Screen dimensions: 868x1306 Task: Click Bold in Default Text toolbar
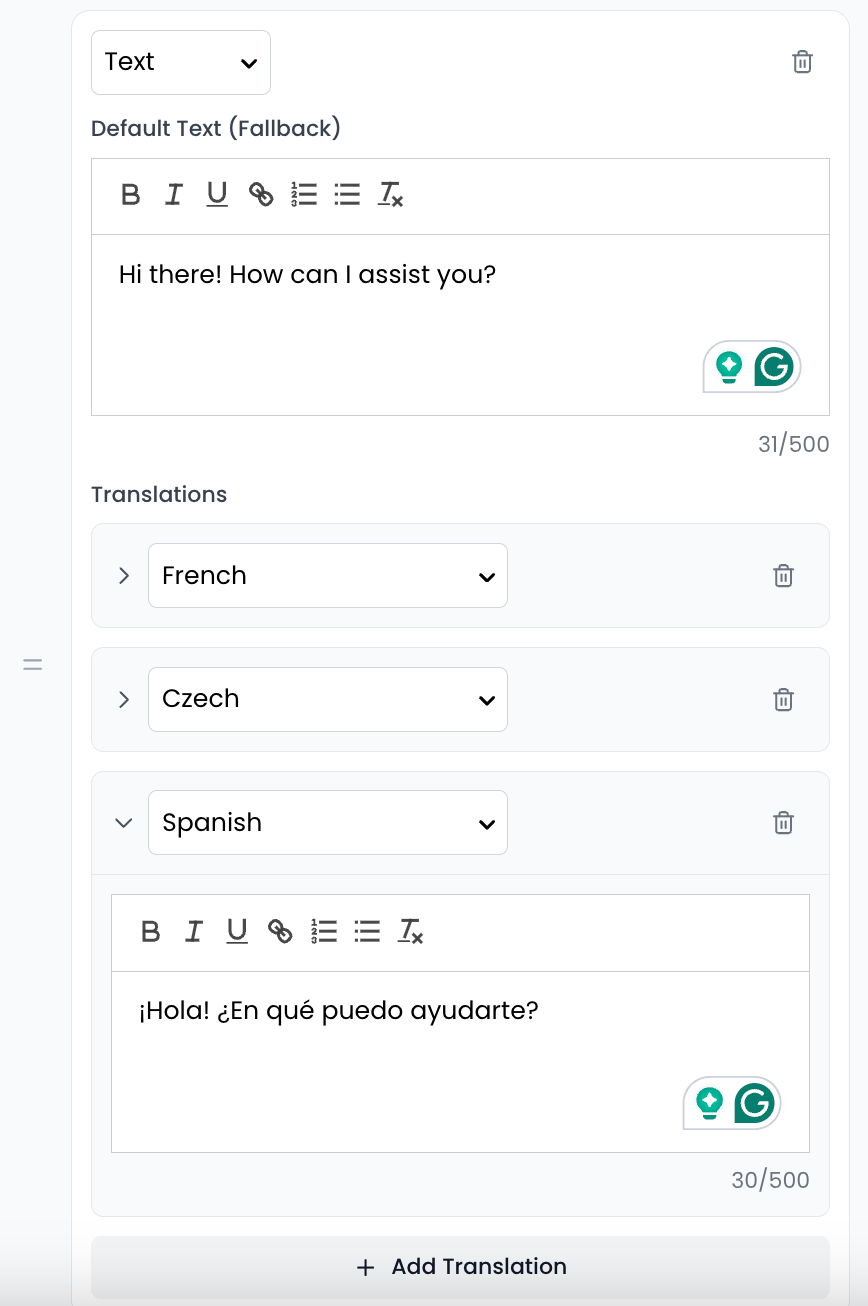(x=130, y=194)
